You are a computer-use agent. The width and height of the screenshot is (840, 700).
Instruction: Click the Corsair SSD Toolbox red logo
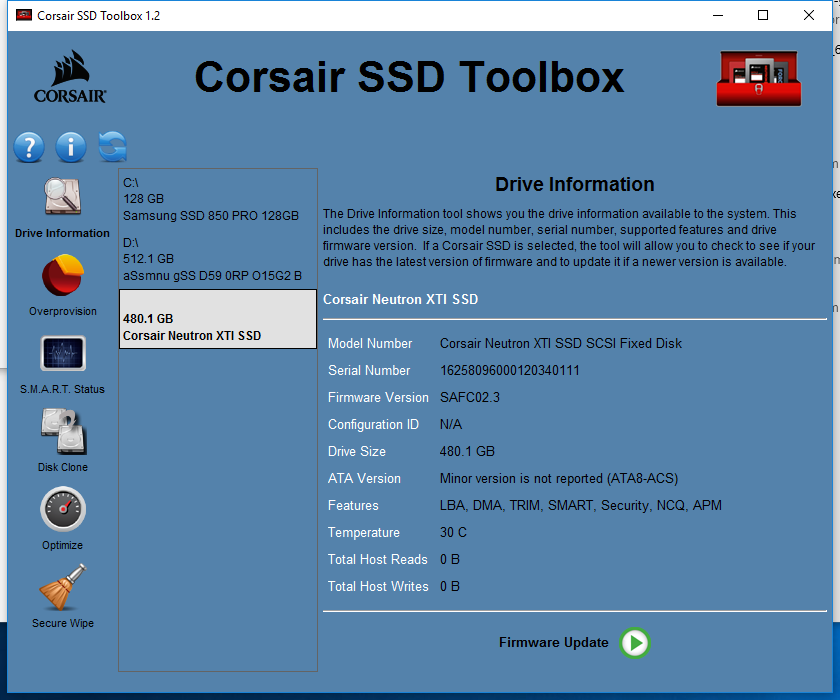(758, 78)
